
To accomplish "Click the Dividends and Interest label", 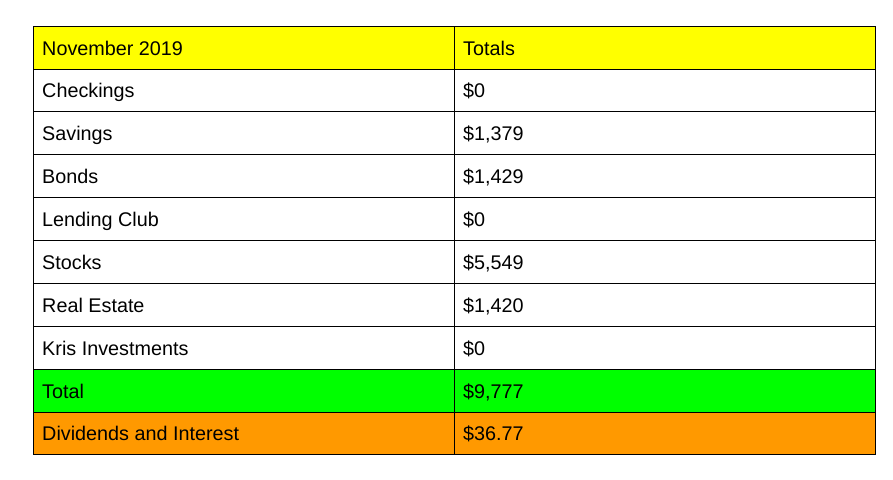I will pyautogui.click(x=141, y=434).
